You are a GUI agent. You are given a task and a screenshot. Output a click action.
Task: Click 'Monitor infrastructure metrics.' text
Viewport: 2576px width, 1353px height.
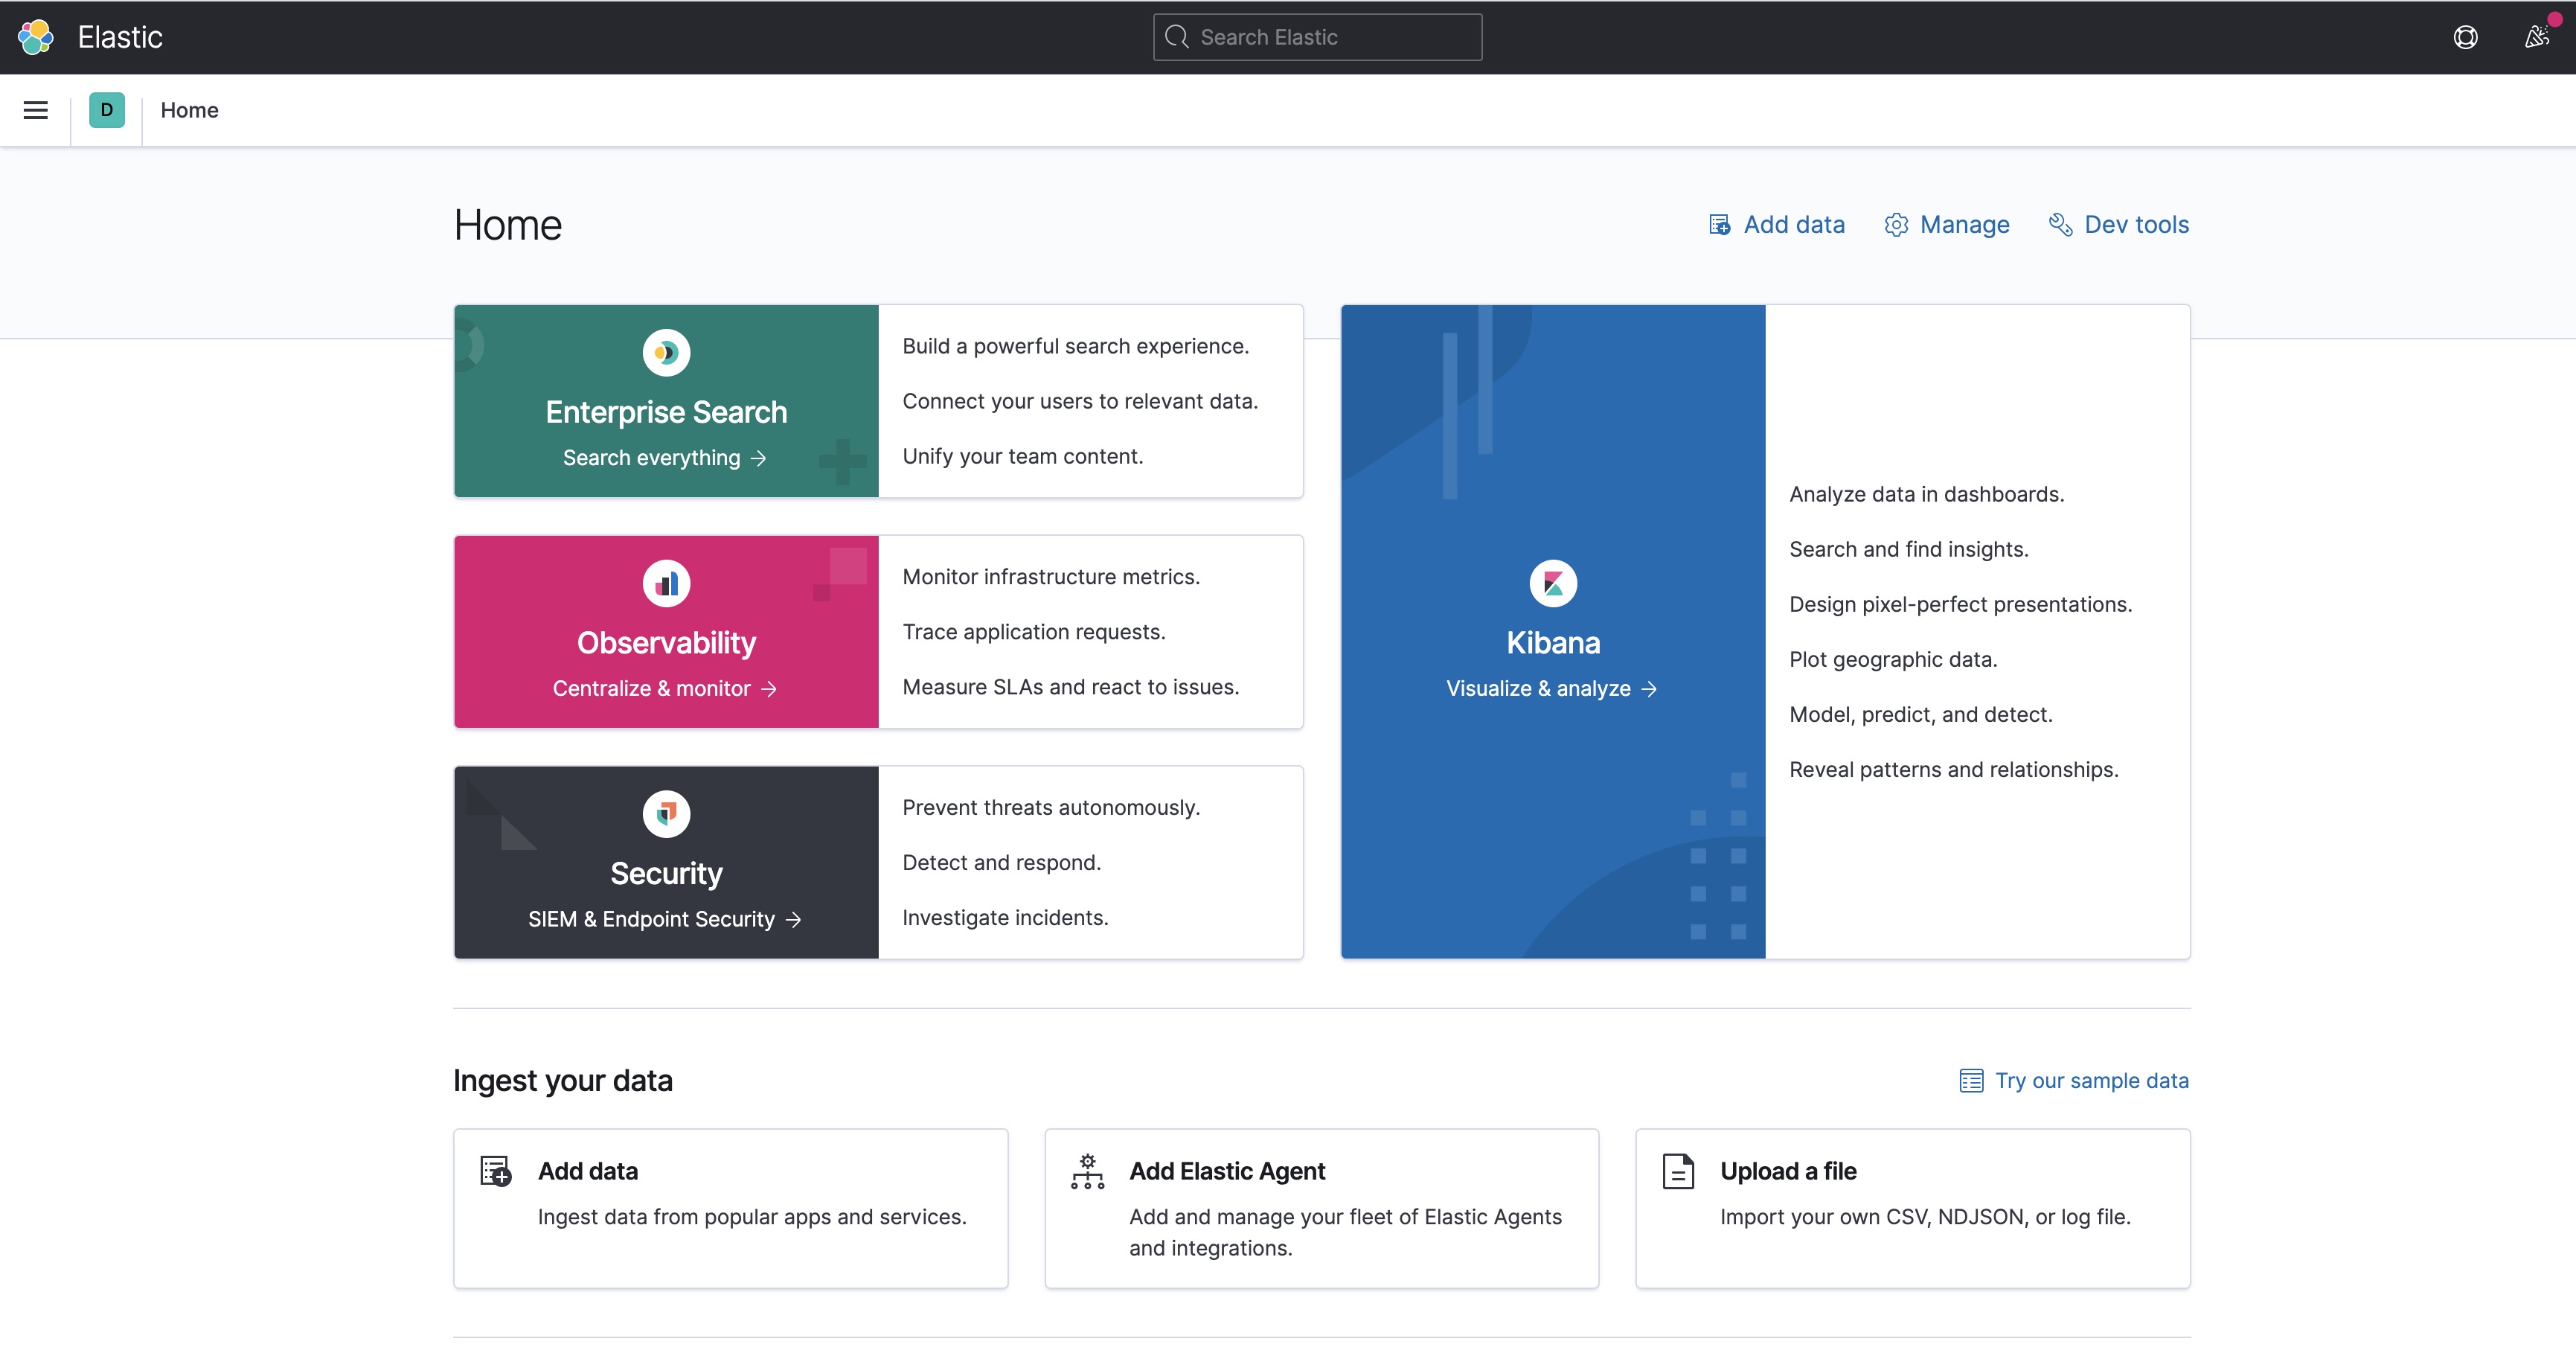click(x=1051, y=577)
